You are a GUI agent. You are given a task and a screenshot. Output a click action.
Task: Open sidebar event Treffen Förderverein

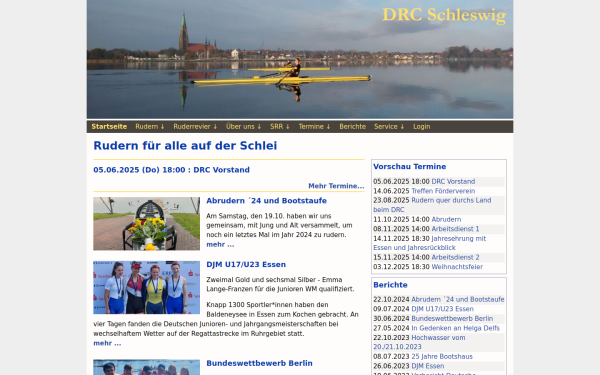tap(443, 191)
